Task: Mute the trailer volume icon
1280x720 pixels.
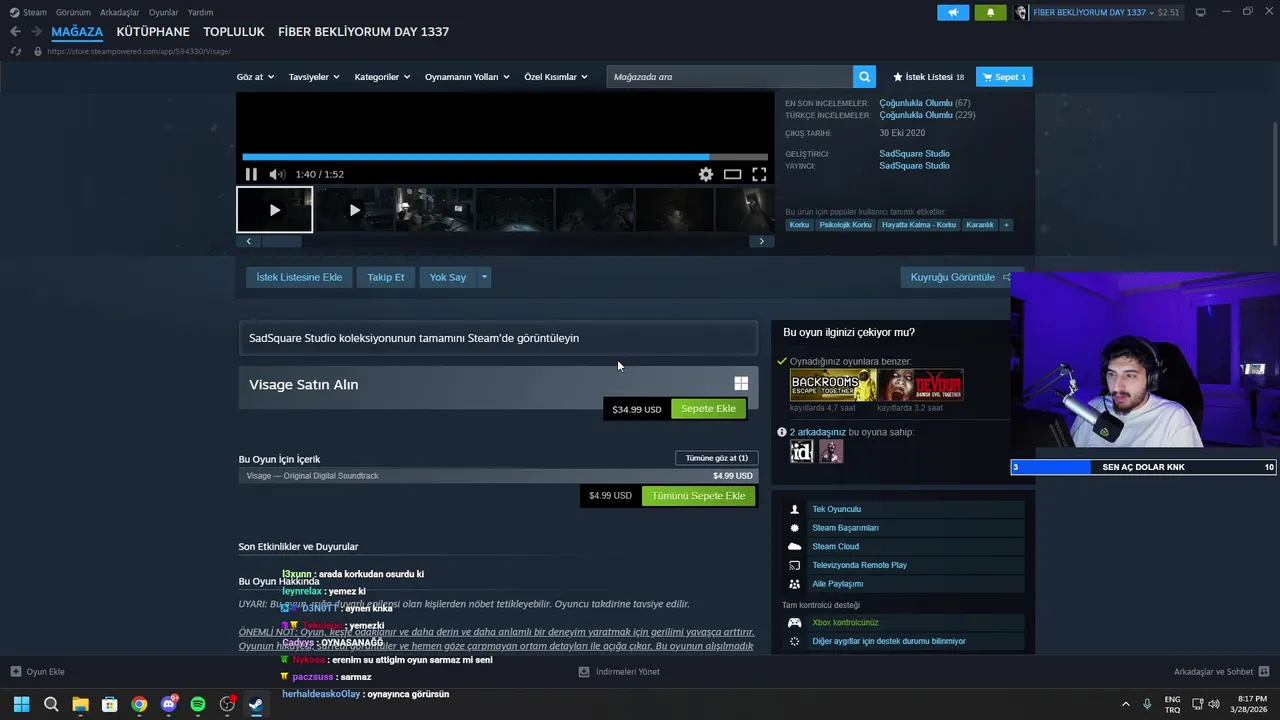Action: pos(277,174)
